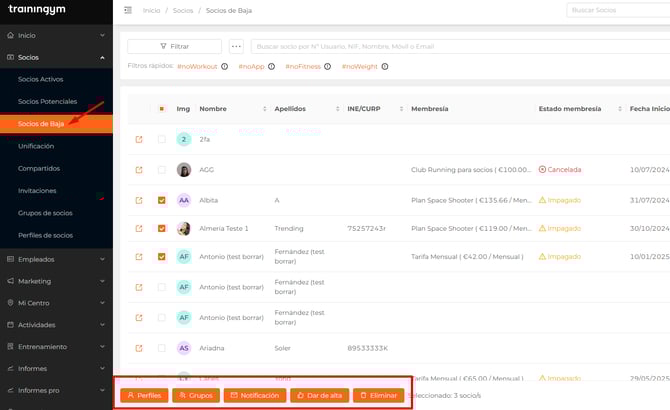Click info icon next to #noWorkout filter

click(225, 67)
